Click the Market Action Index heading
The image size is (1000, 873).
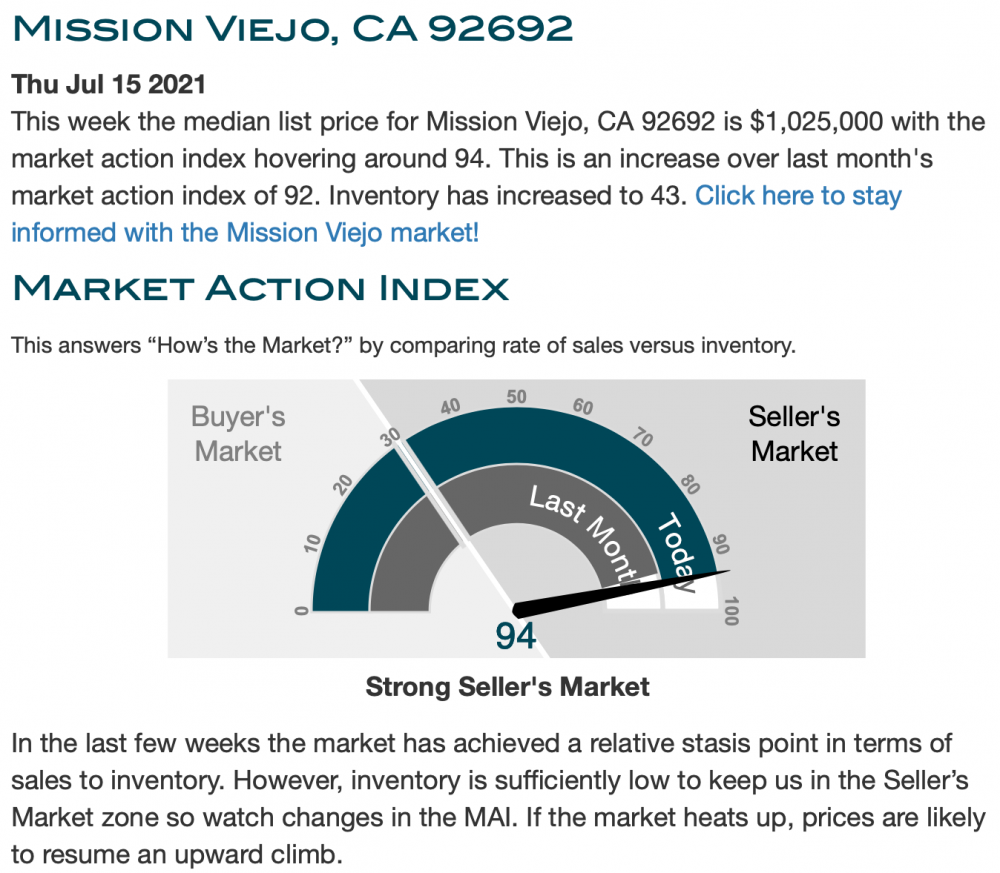(x=261, y=288)
